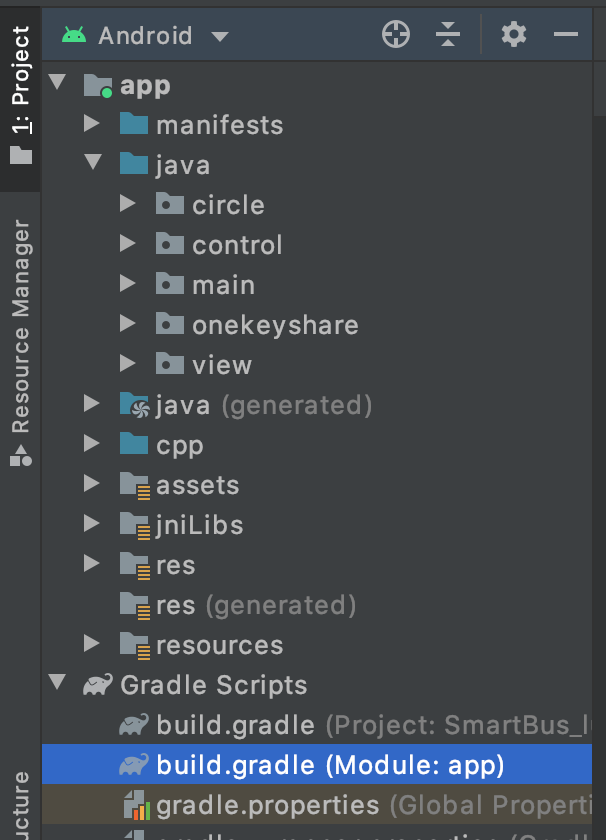Expand the onekeyshare package
Image resolution: width=606 pixels, height=840 pixels.
click(127, 325)
